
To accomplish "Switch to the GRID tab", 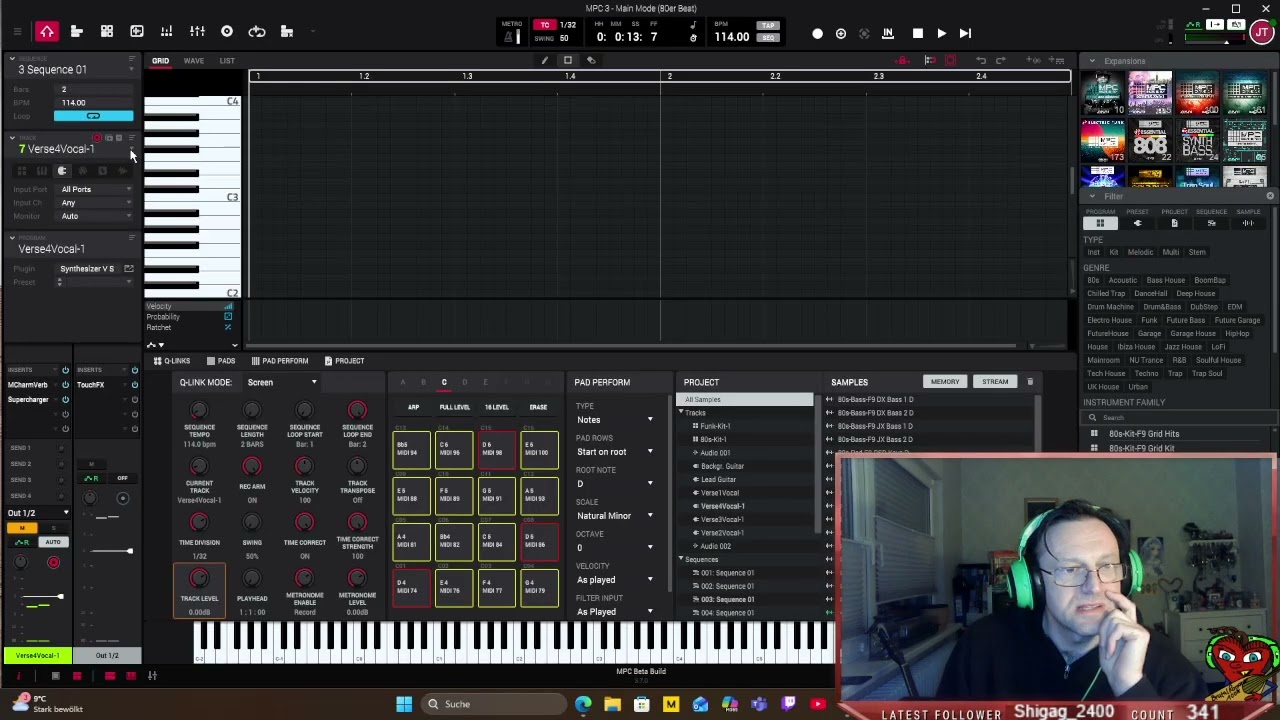I will pyautogui.click(x=160, y=61).
